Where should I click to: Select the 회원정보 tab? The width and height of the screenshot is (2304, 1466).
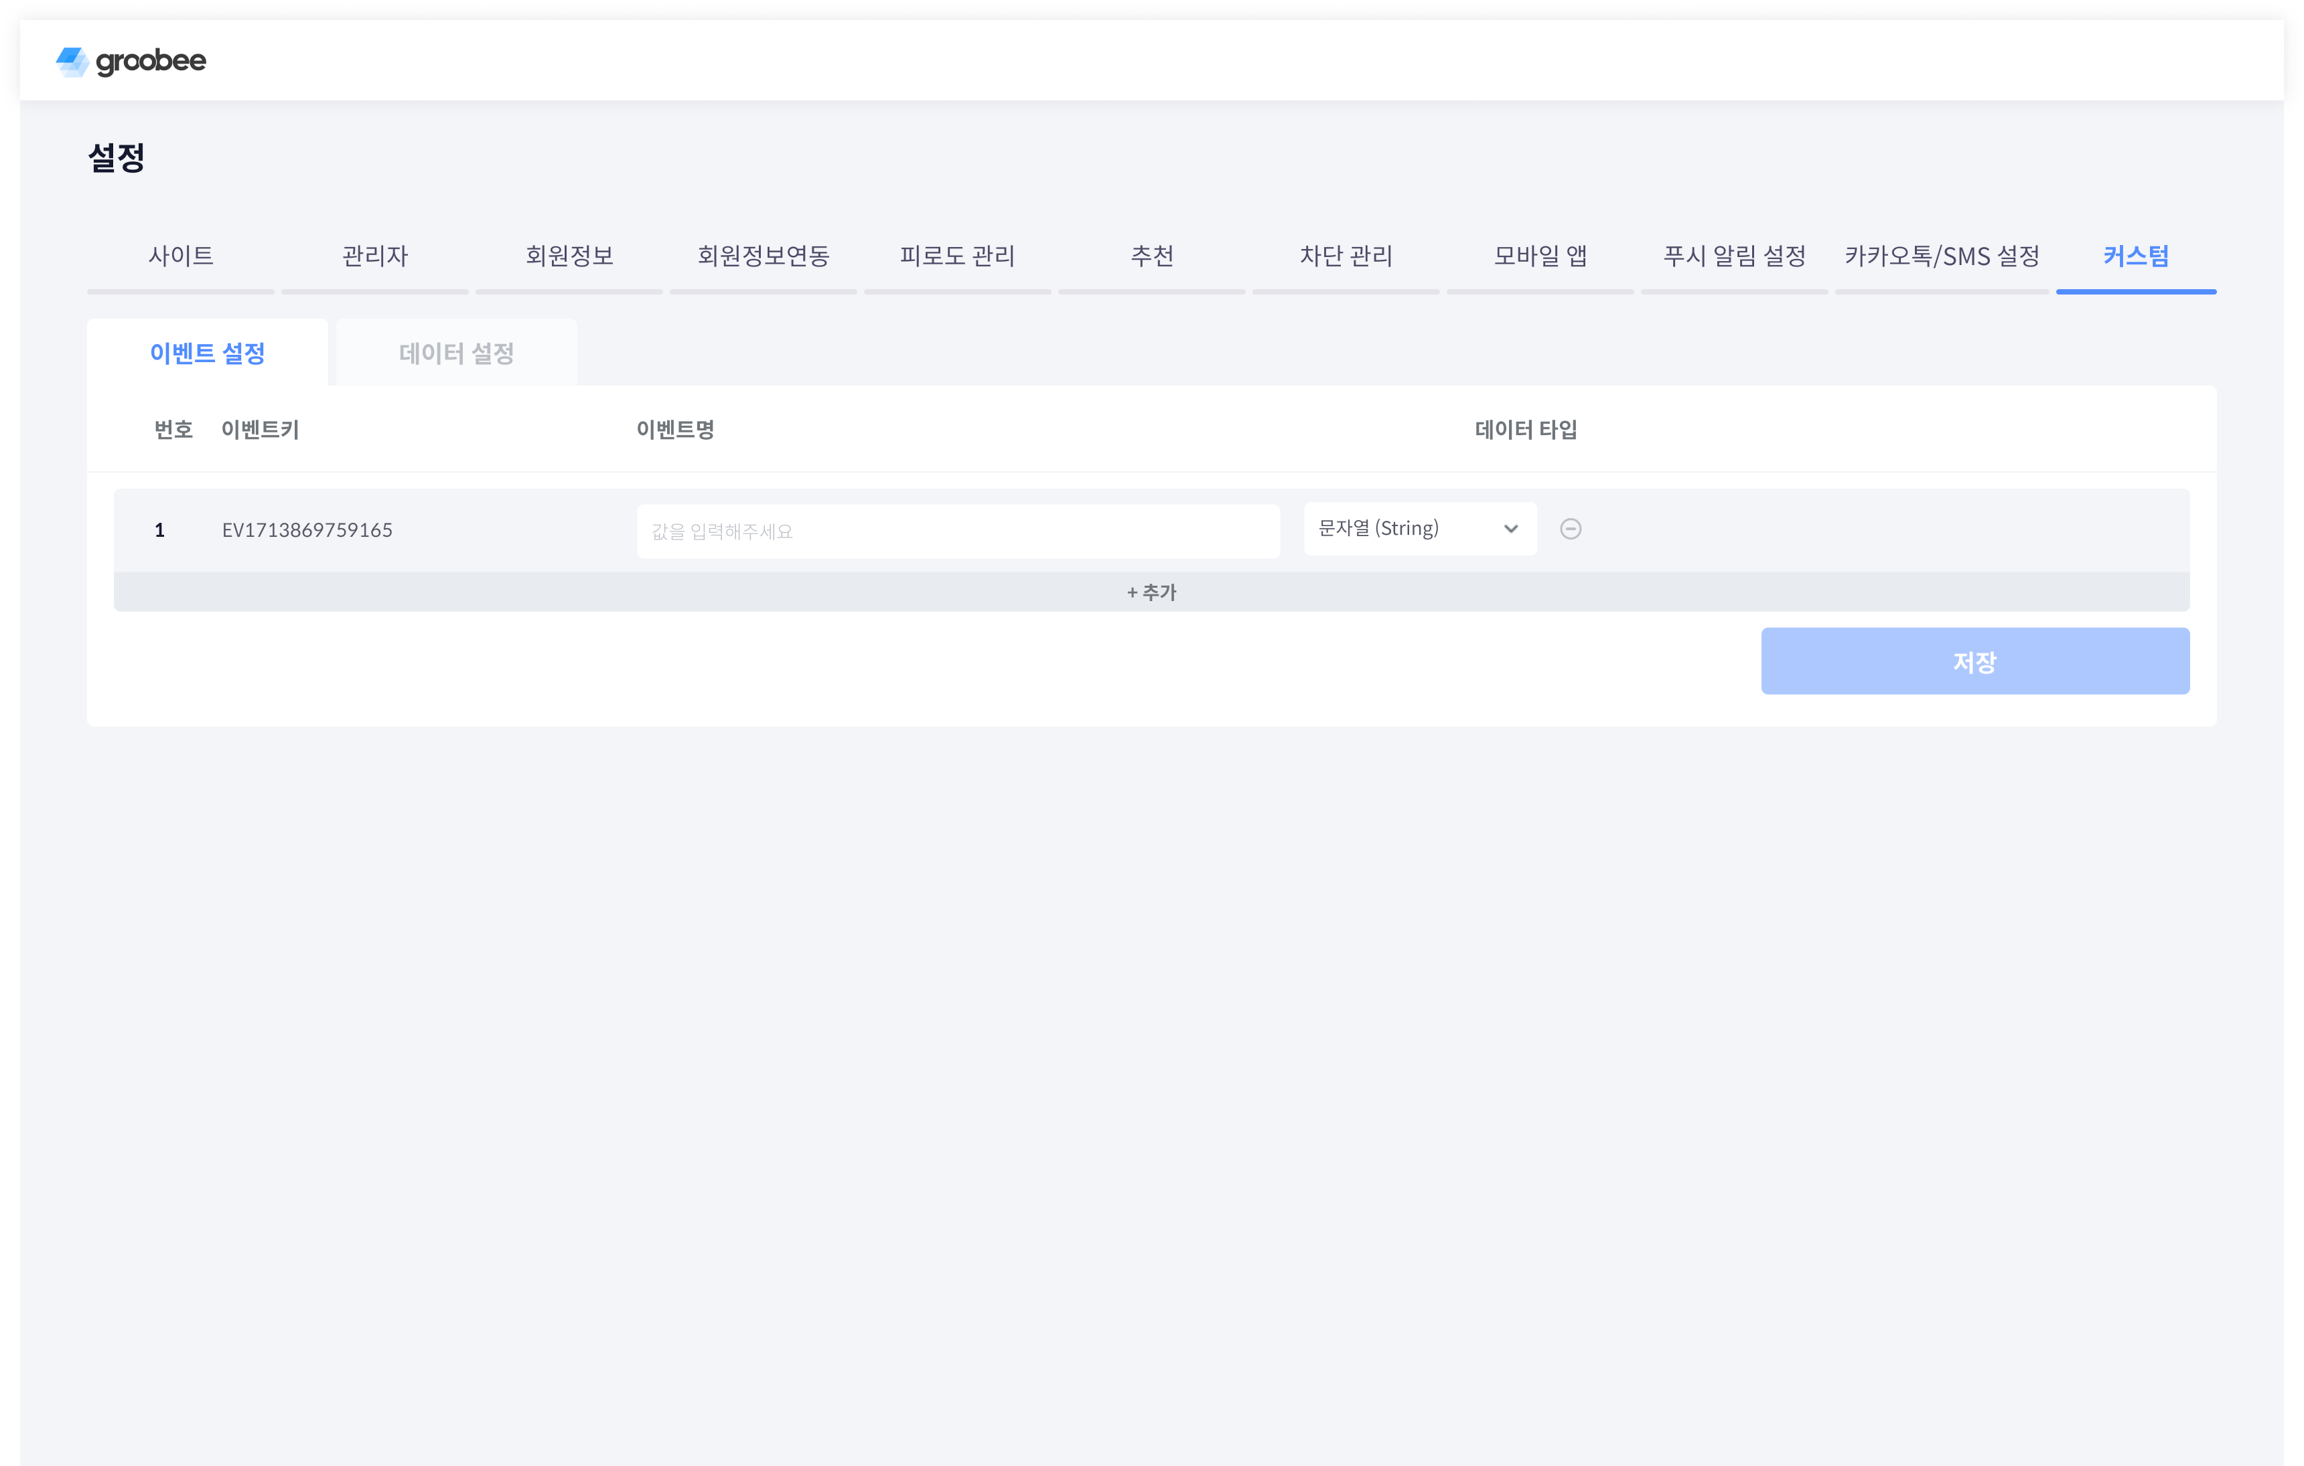point(569,256)
